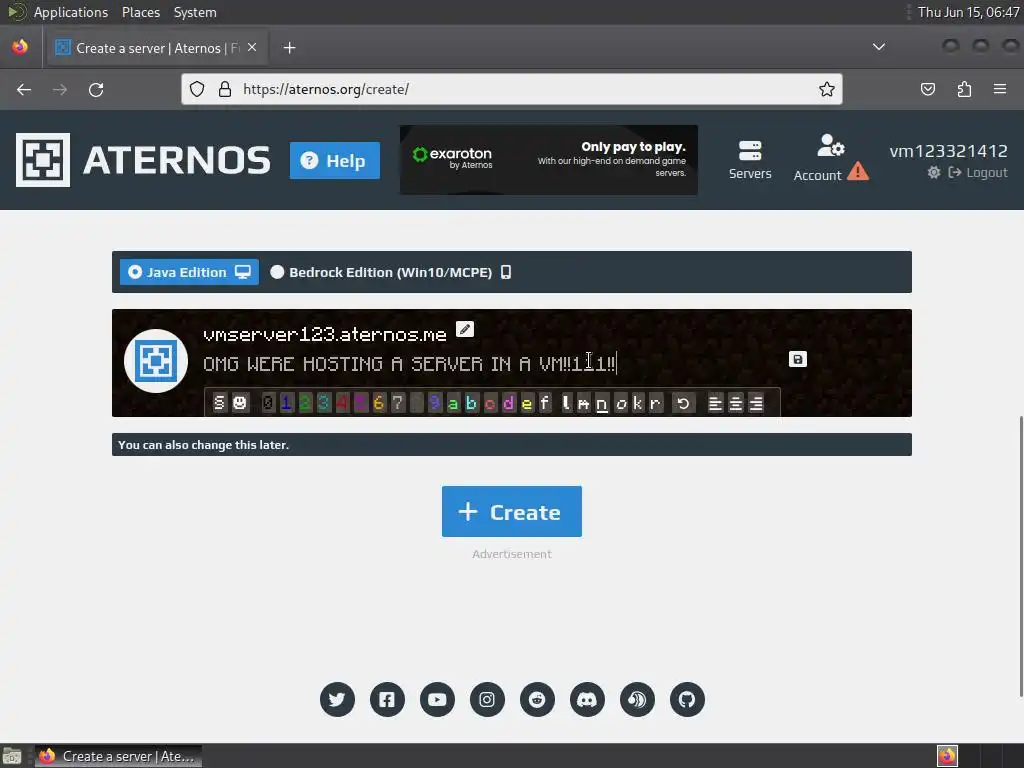Image resolution: width=1024 pixels, height=768 pixels.
Task: Click the Create server button
Action: coord(511,511)
